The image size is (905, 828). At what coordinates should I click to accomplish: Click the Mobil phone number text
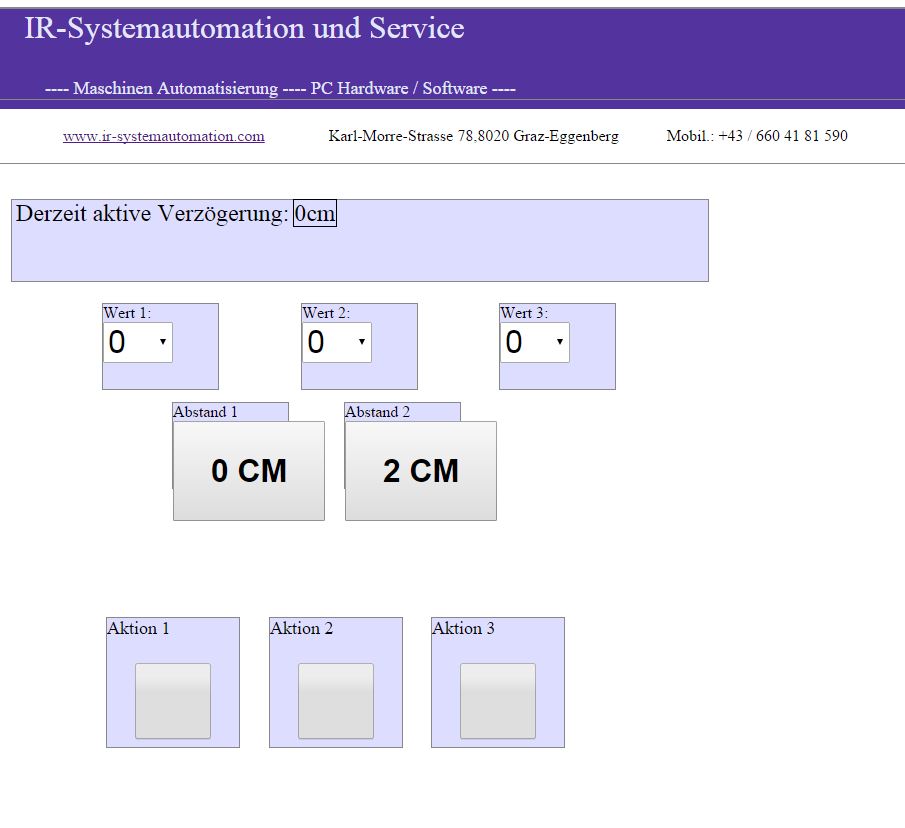click(x=757, y=136)
